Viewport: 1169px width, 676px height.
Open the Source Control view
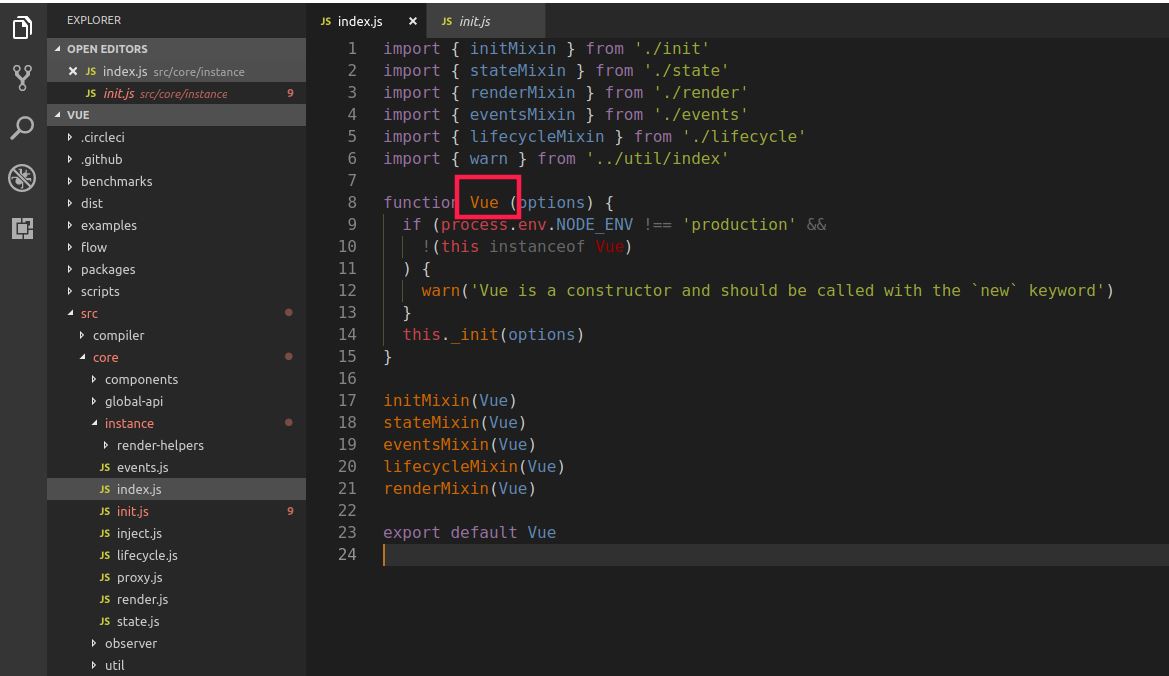22,78
